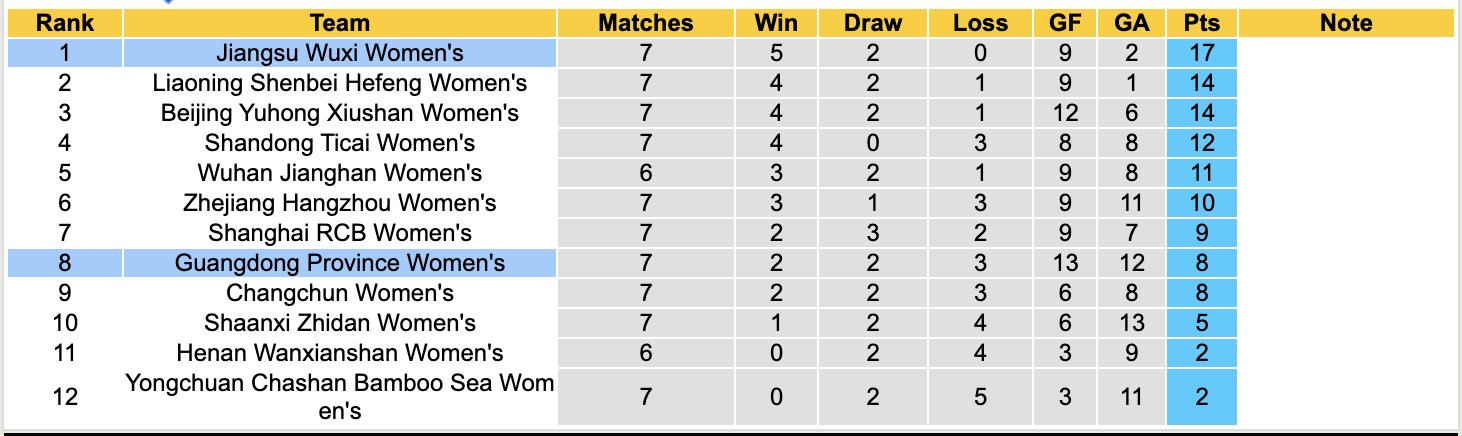This screenshot has width=1462, height=436.
Task: Select the Changchun Women's team name
Action: coord(340,293)
